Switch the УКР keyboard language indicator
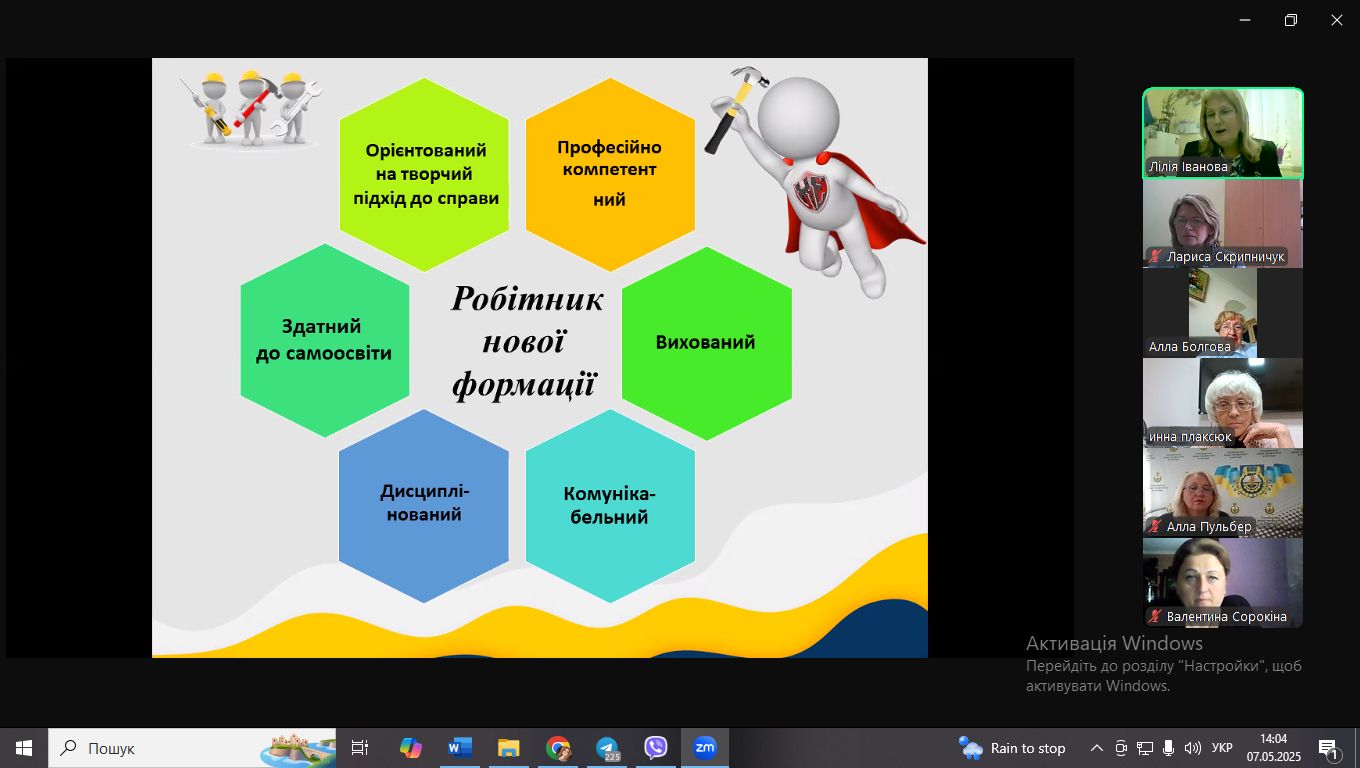This screenshot has width=1360, height=768. [x=1222, y=748]
